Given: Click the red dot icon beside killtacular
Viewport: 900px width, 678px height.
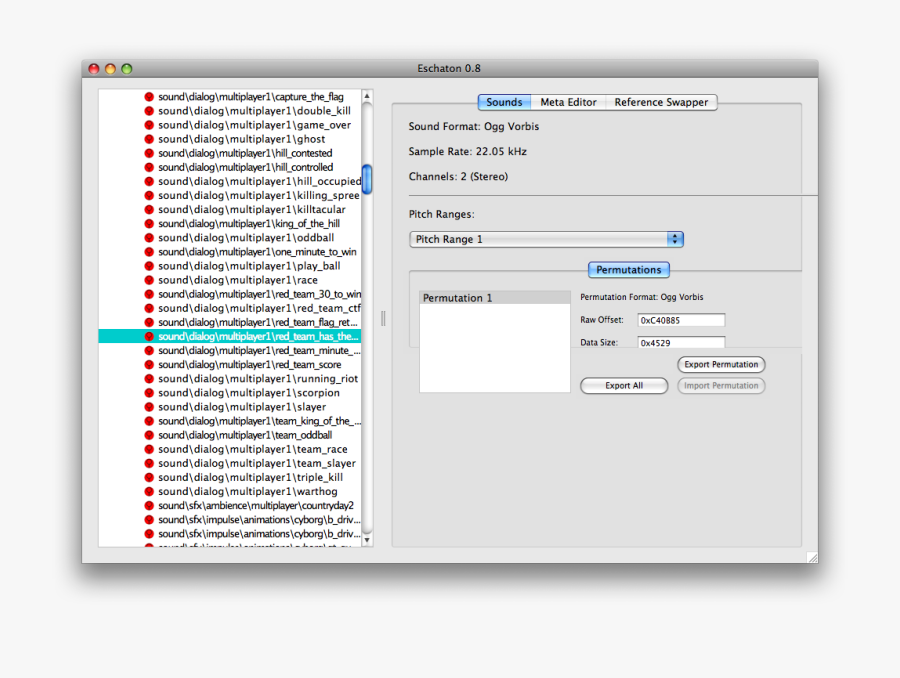Looking at the screenshot, I should coord(147,209).
